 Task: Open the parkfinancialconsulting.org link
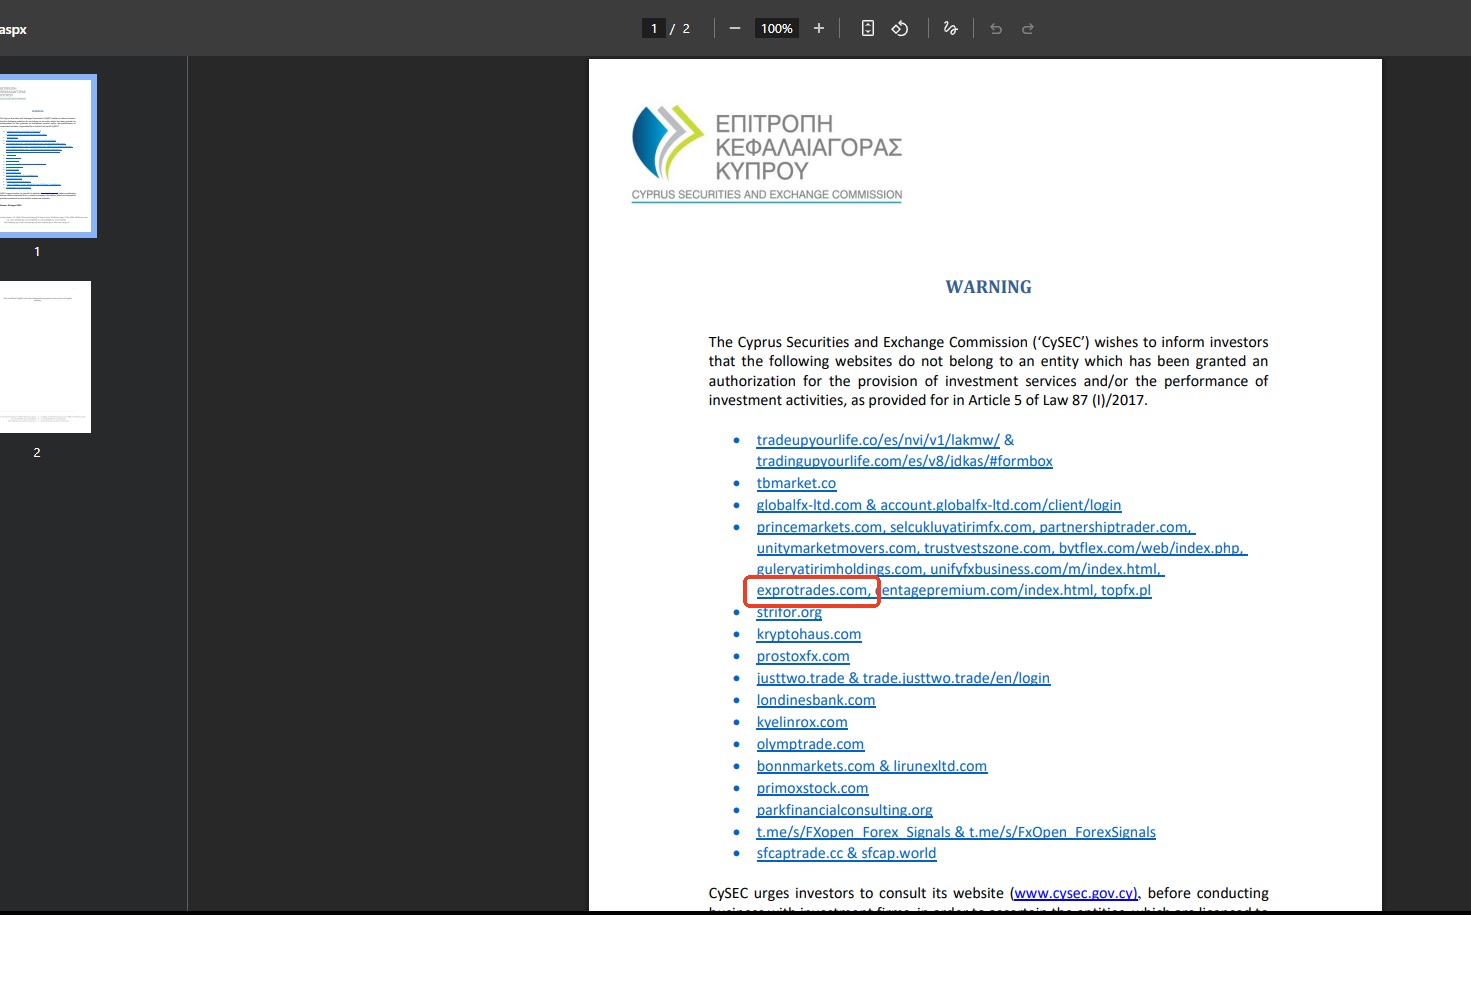coord(844,810)
